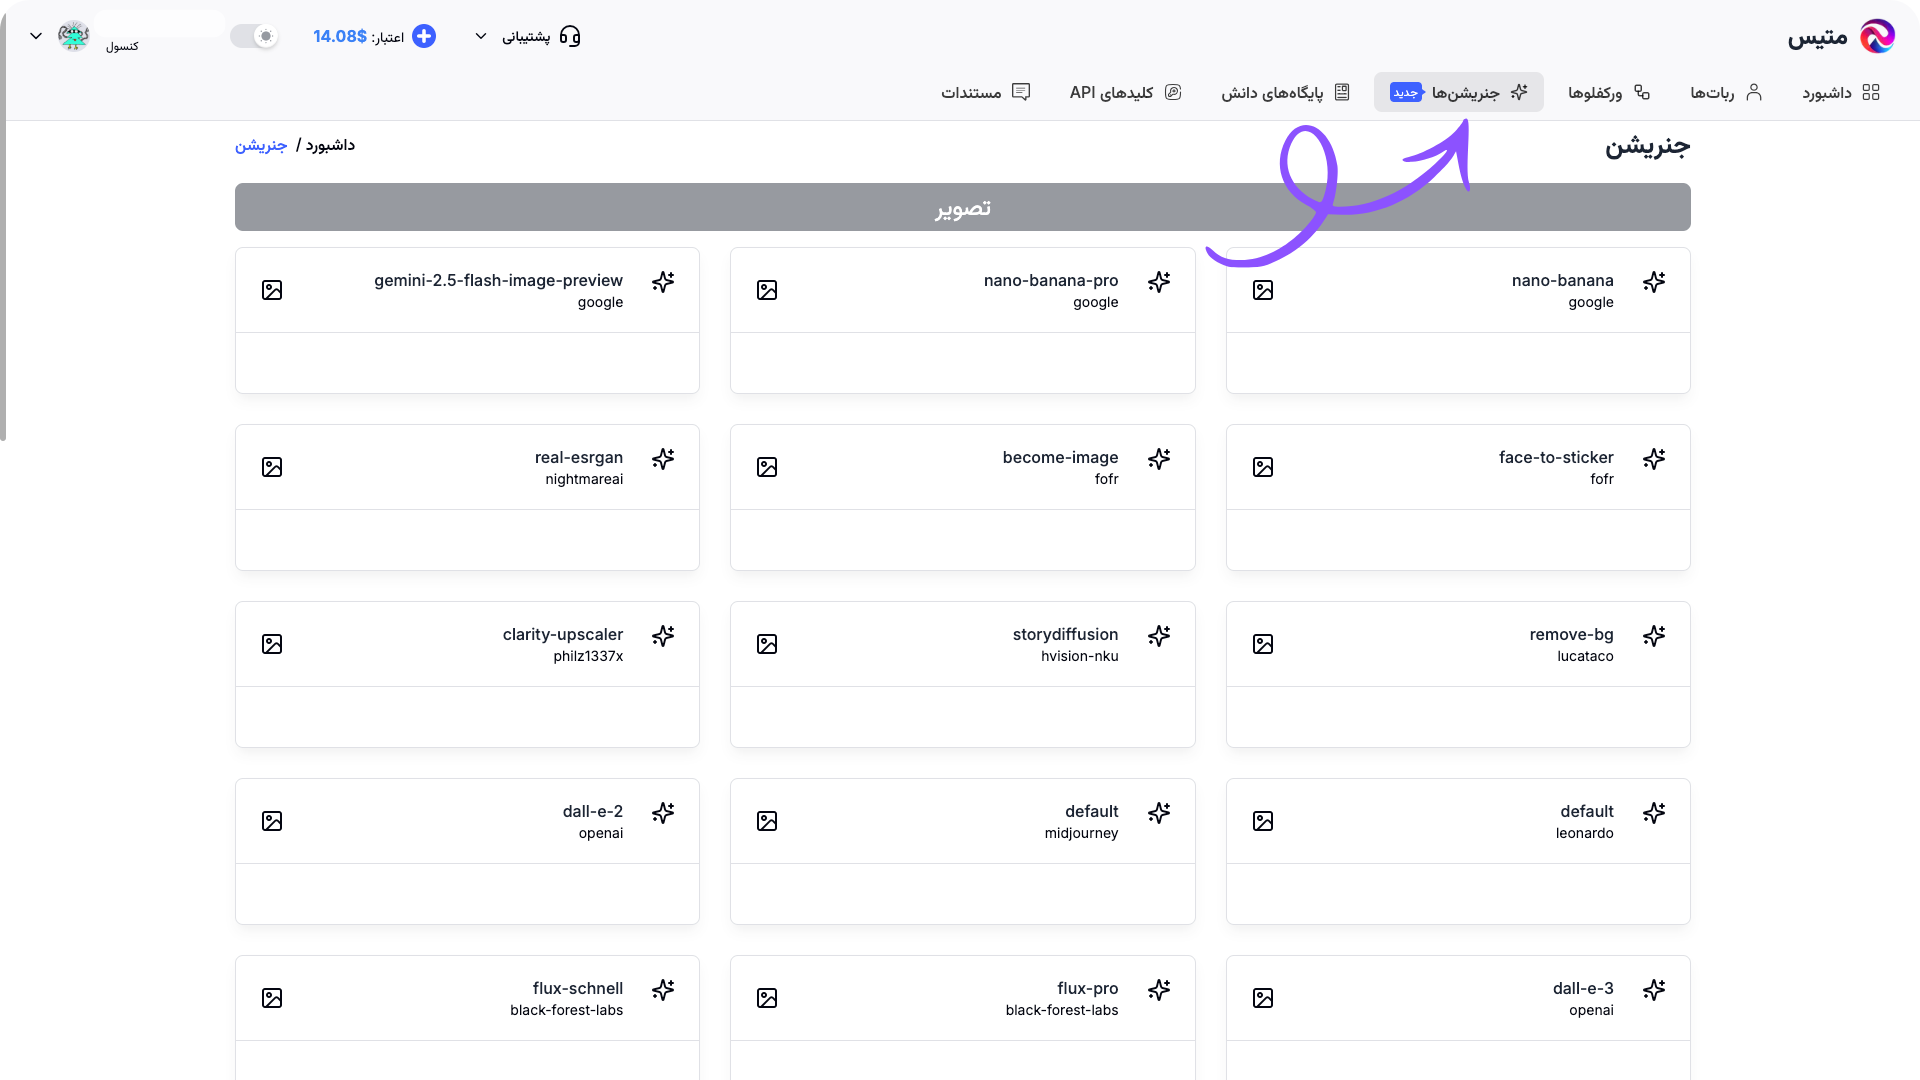1920x1080 pixels.
Task: Open the Workflows tab (ورکفلوها)
Action: pos(1609,92)
